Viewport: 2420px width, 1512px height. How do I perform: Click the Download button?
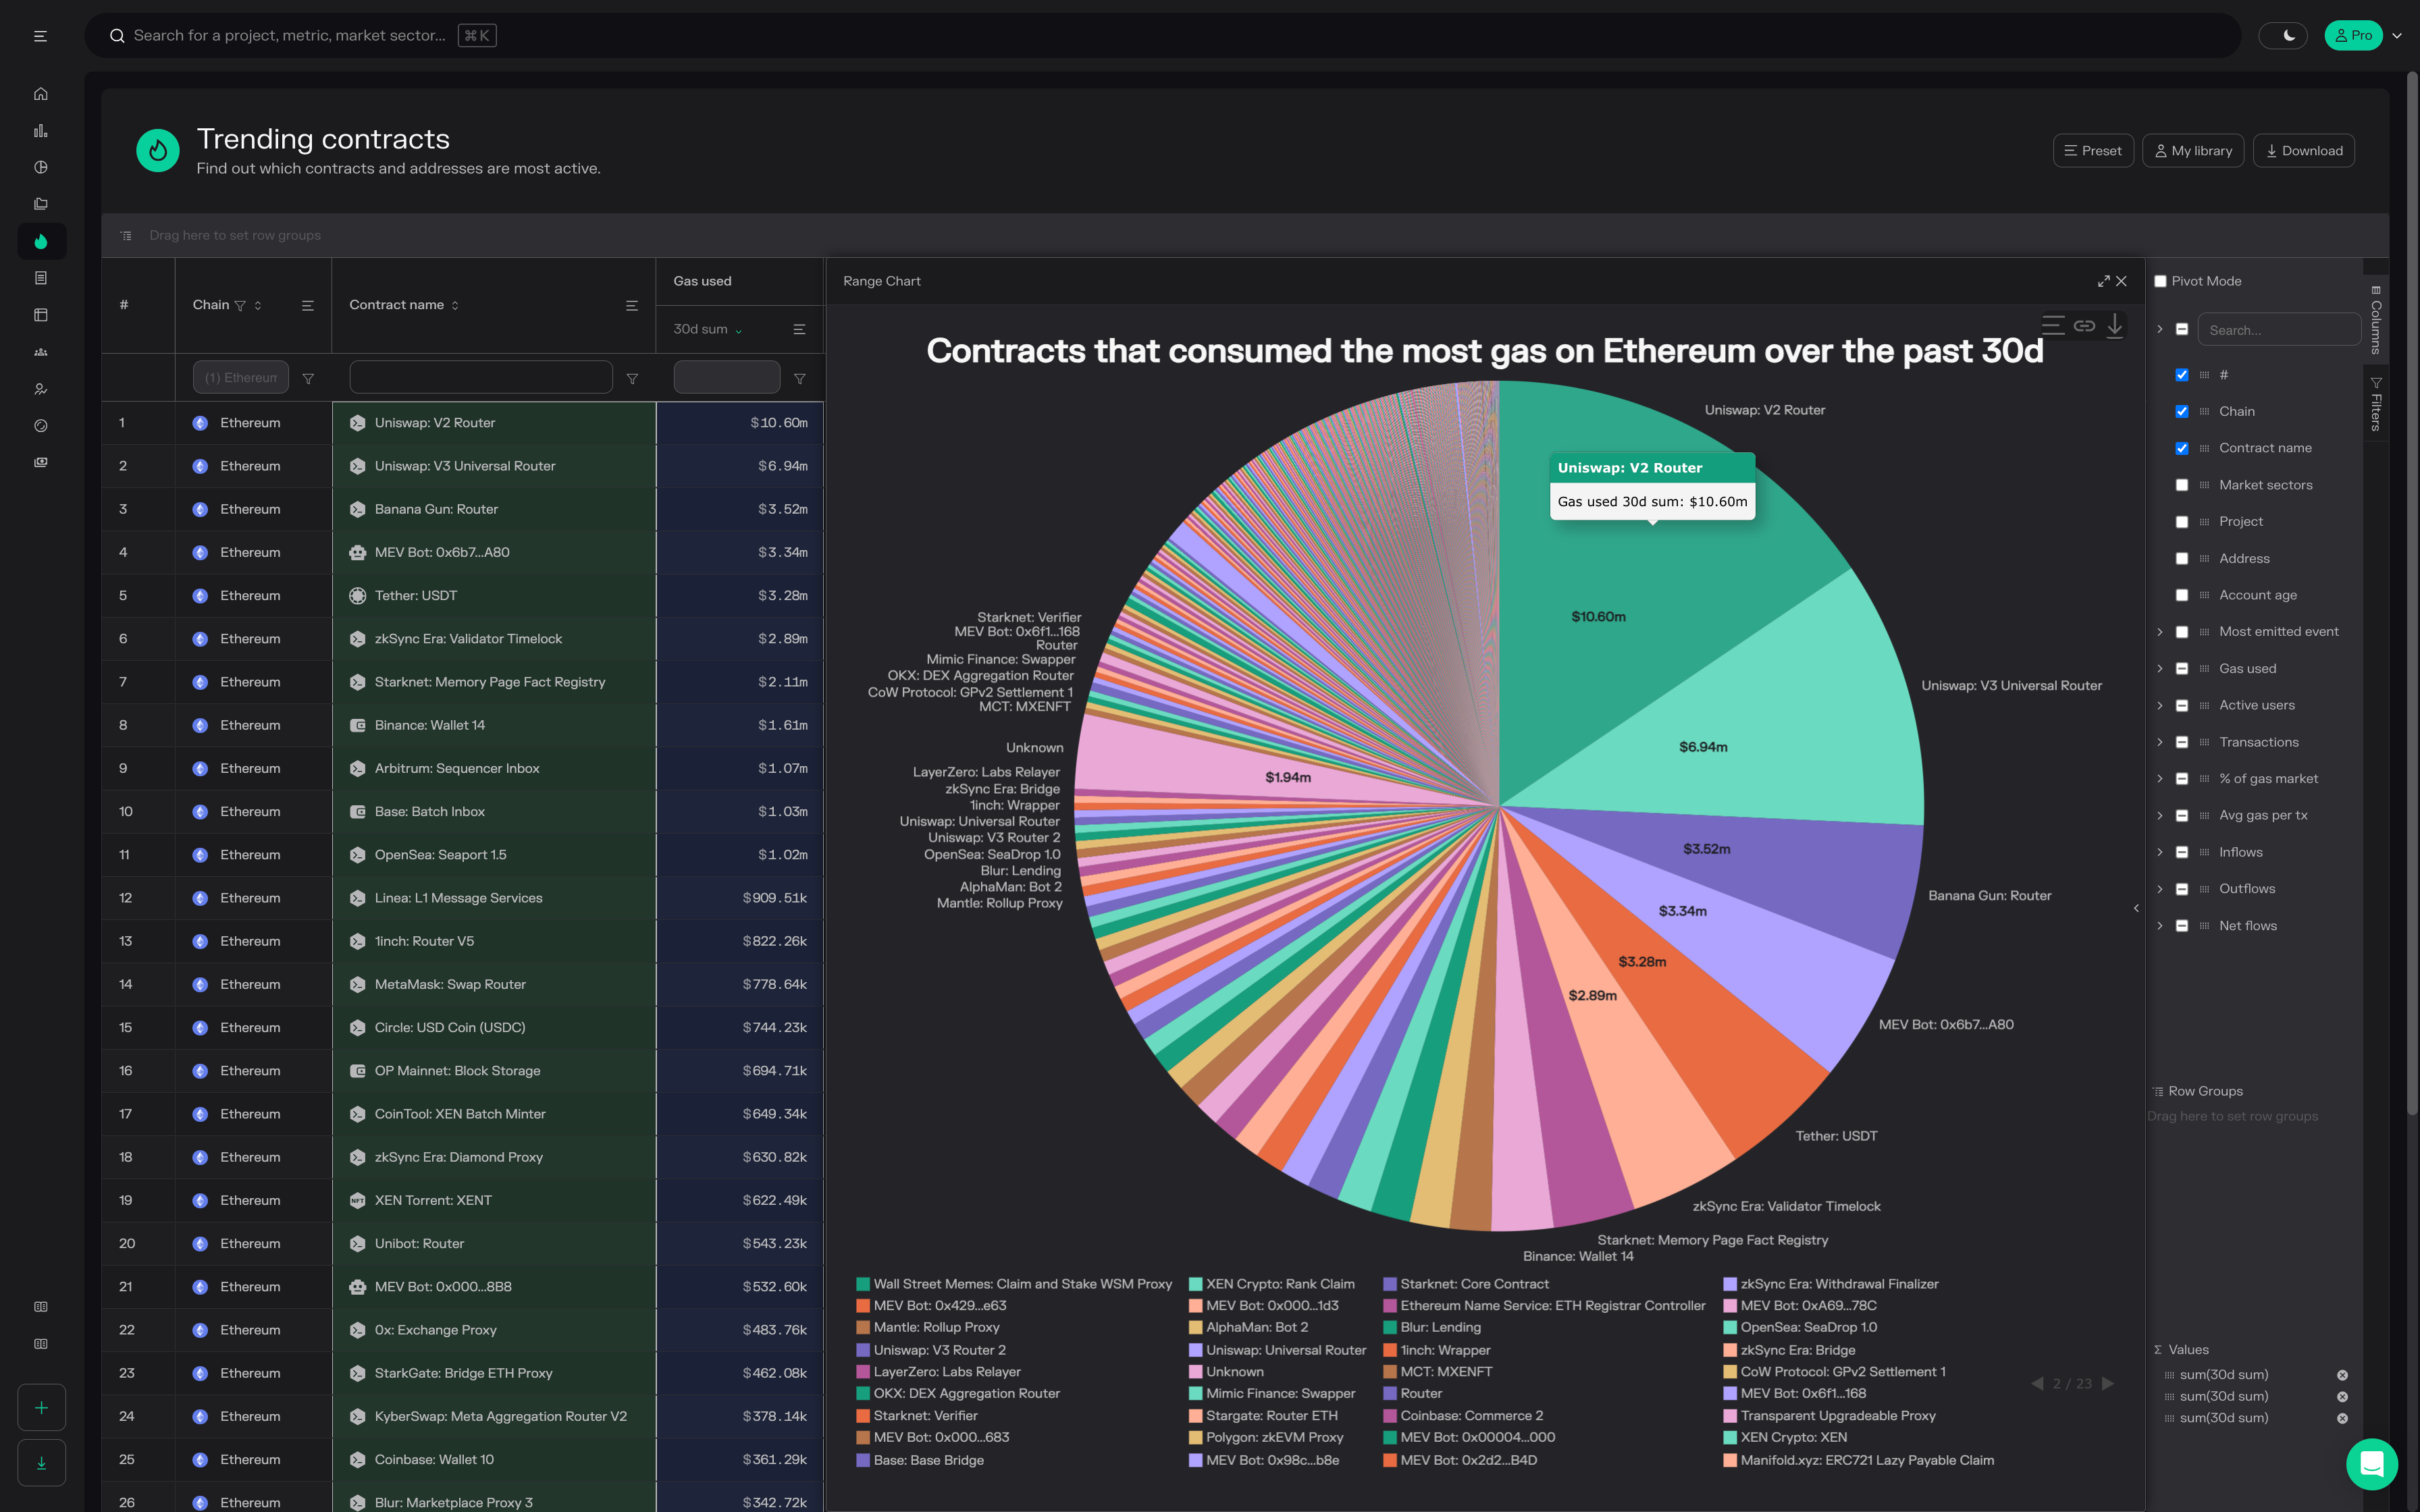2303,151
